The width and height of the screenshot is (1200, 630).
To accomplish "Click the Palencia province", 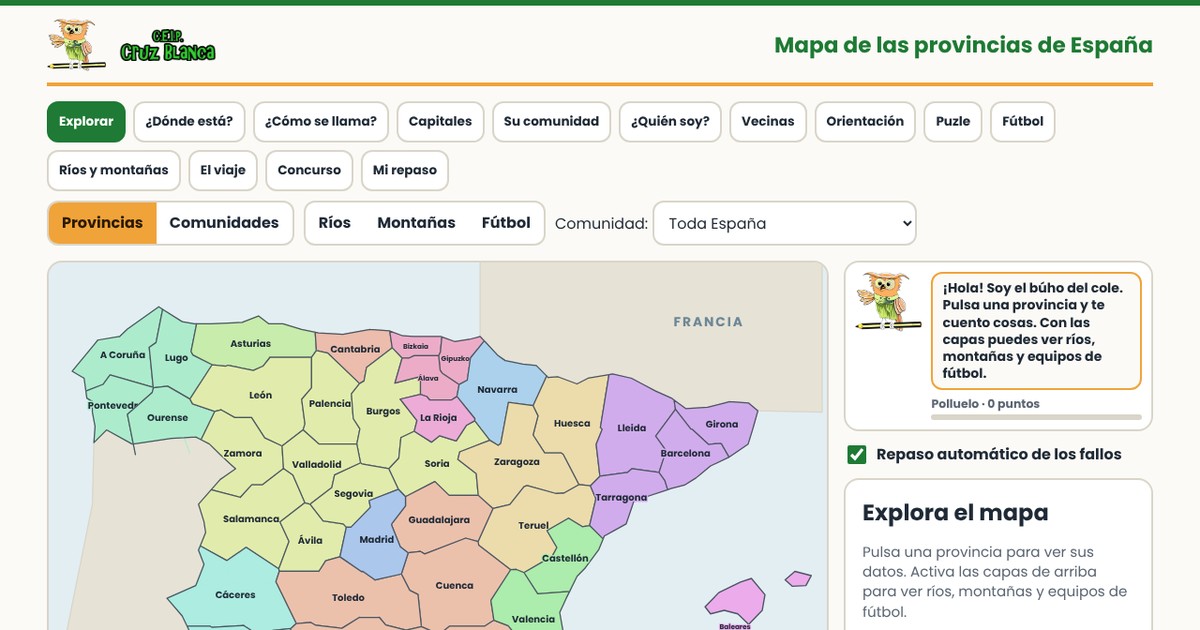I will coord(329,404).
